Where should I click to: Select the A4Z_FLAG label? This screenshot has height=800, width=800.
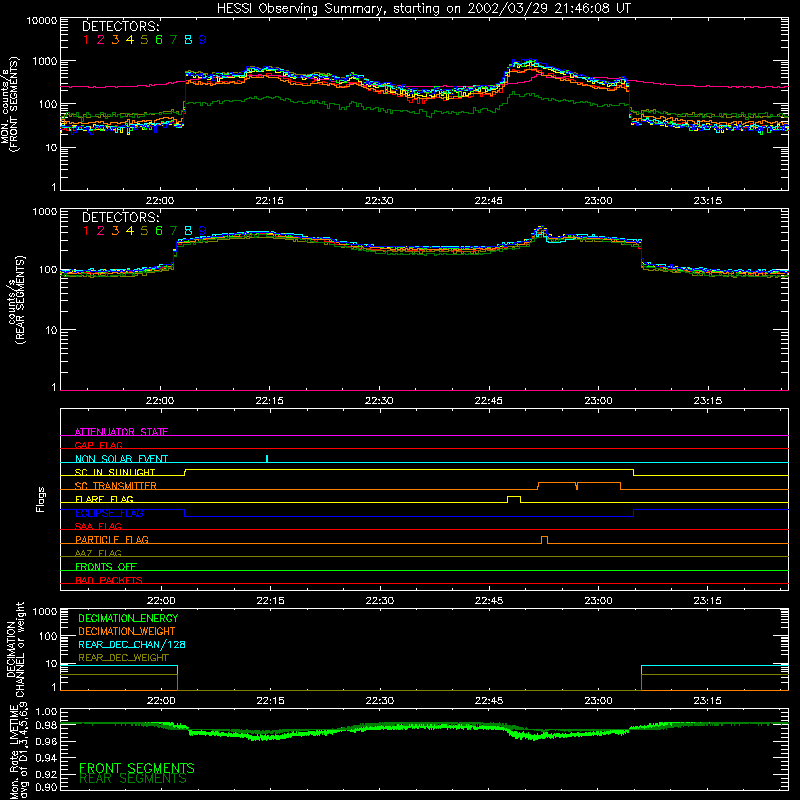click(98, 553)
